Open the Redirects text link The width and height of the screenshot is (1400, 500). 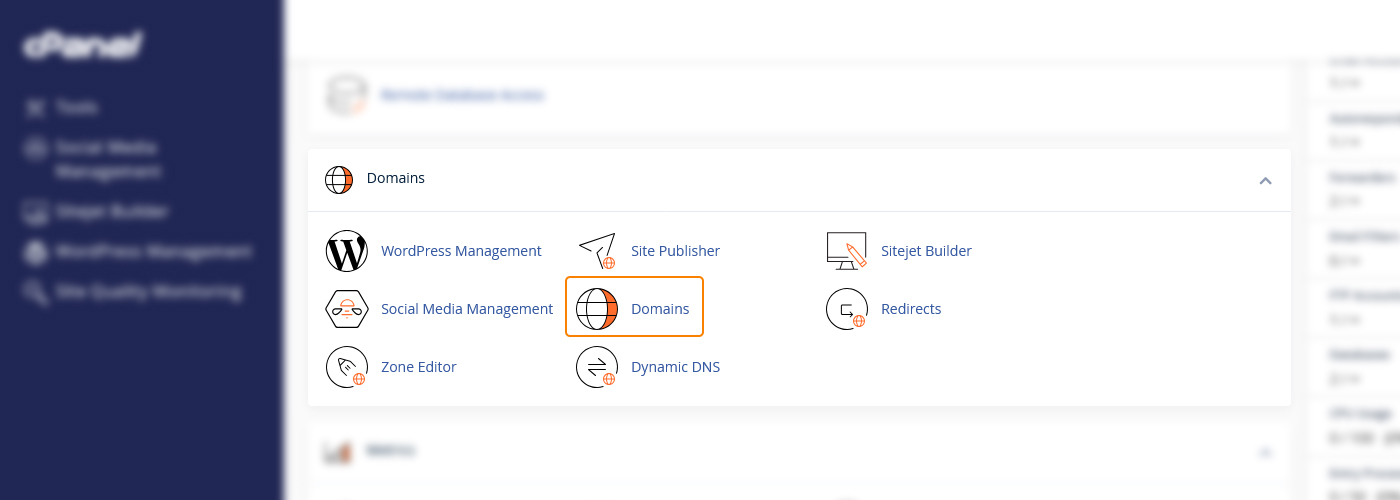click(910, 309)
